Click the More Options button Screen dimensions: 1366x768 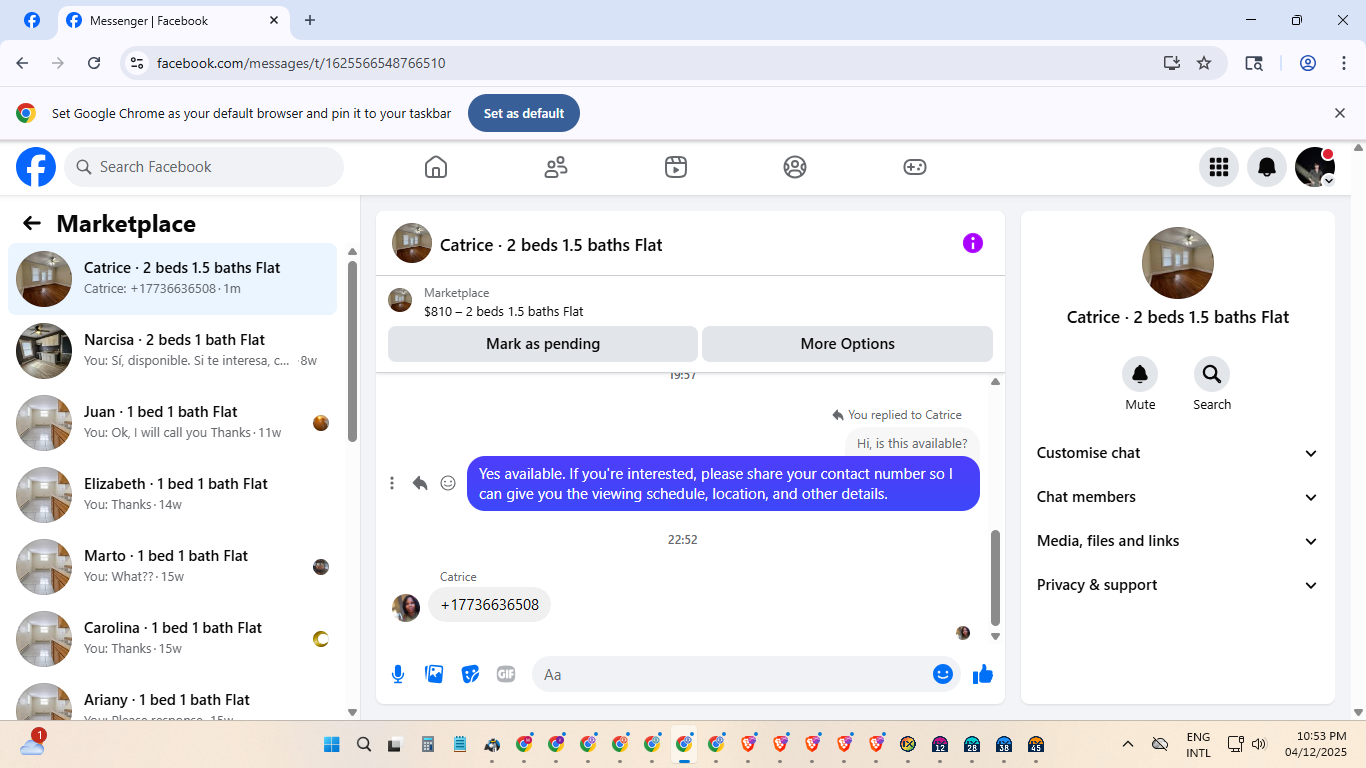point(848,344)
